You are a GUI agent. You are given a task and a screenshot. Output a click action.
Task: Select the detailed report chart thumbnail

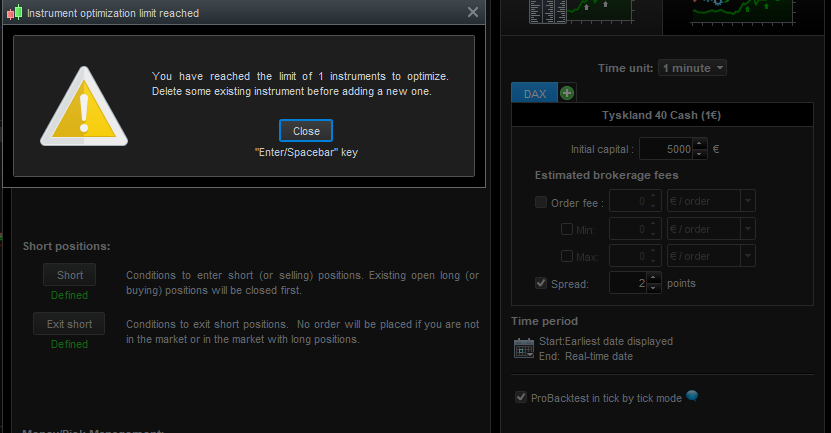(x=581, y=12)
